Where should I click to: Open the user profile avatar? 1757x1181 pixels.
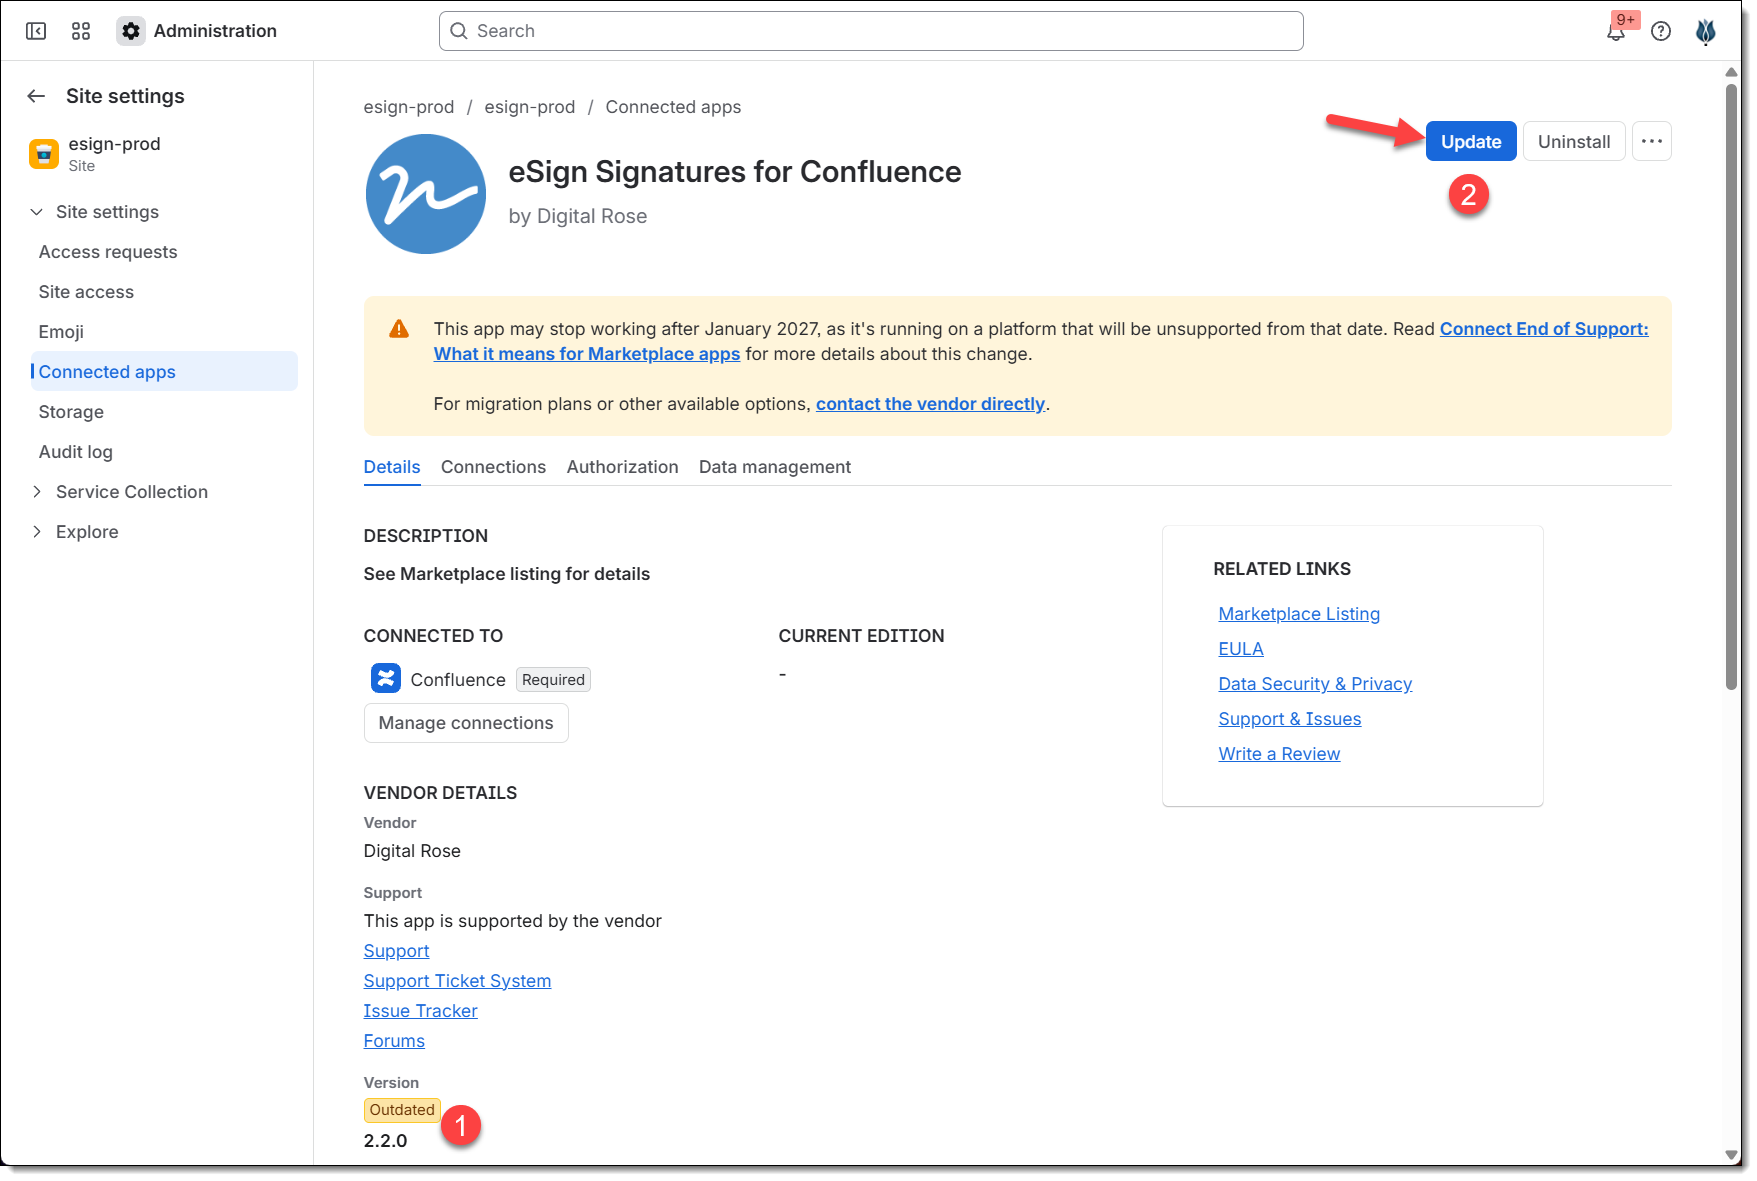click(1706, 31)
